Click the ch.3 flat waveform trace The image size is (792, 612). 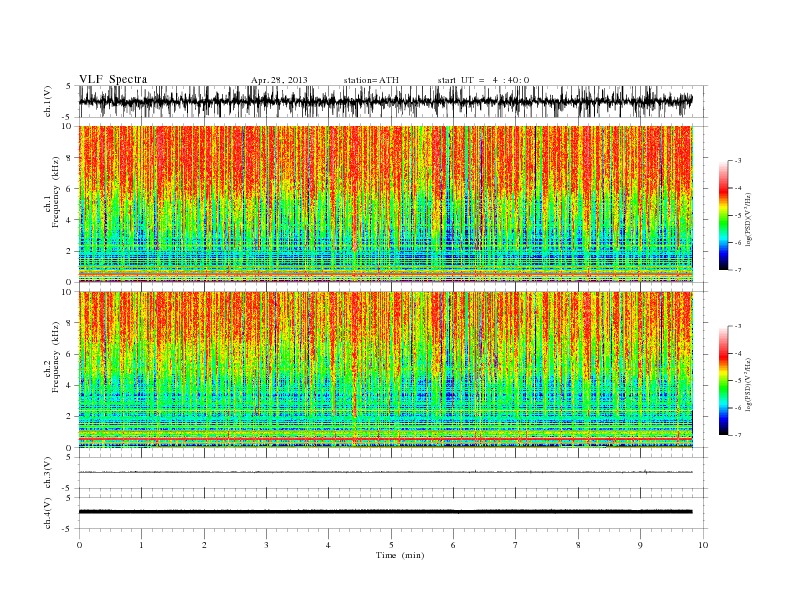click(x=386, y=472)
